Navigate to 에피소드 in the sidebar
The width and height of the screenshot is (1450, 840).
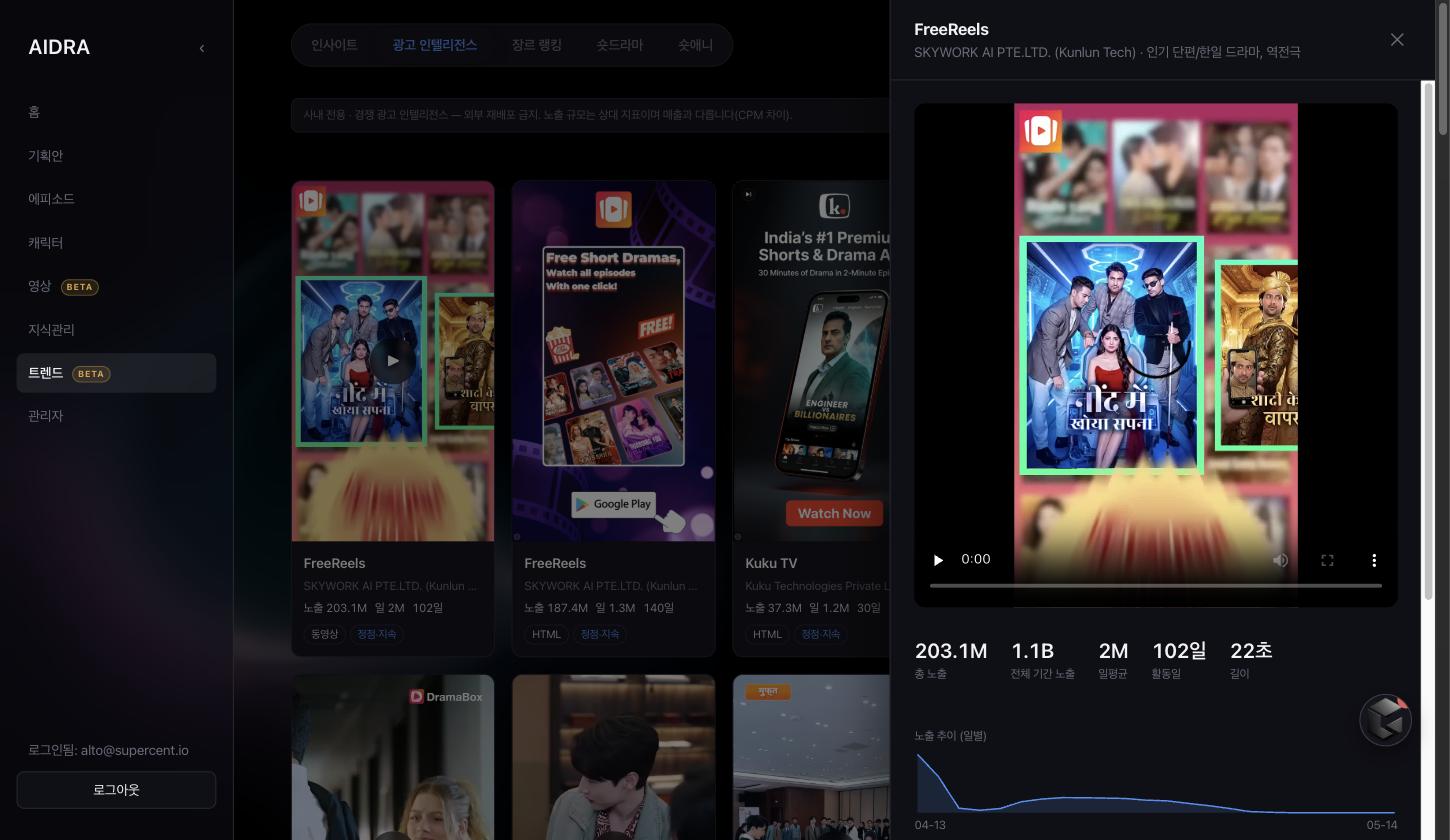[x=116, y=199]
